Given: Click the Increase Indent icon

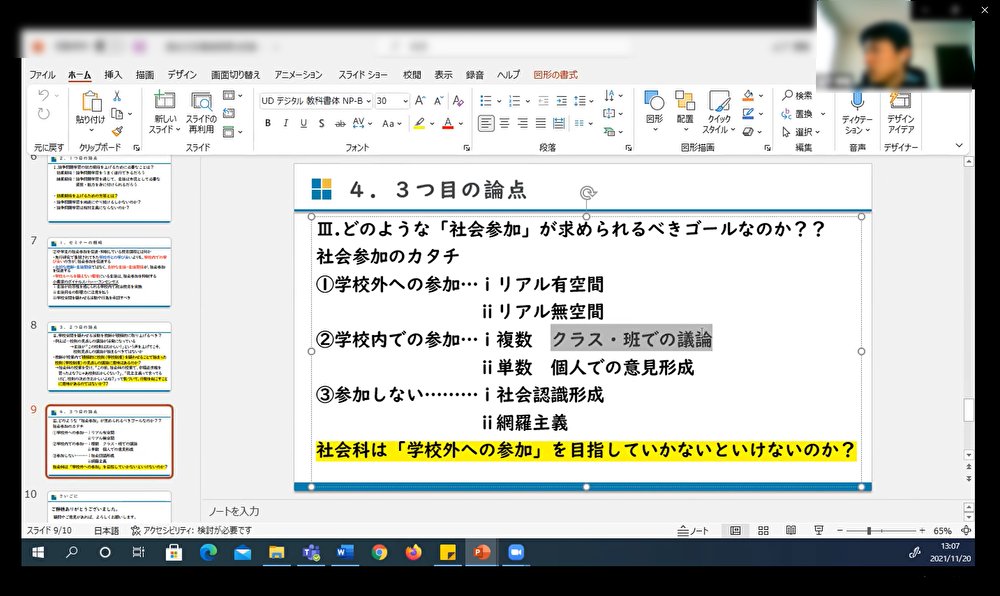Looking at the screenshot, I should [561, 101].
